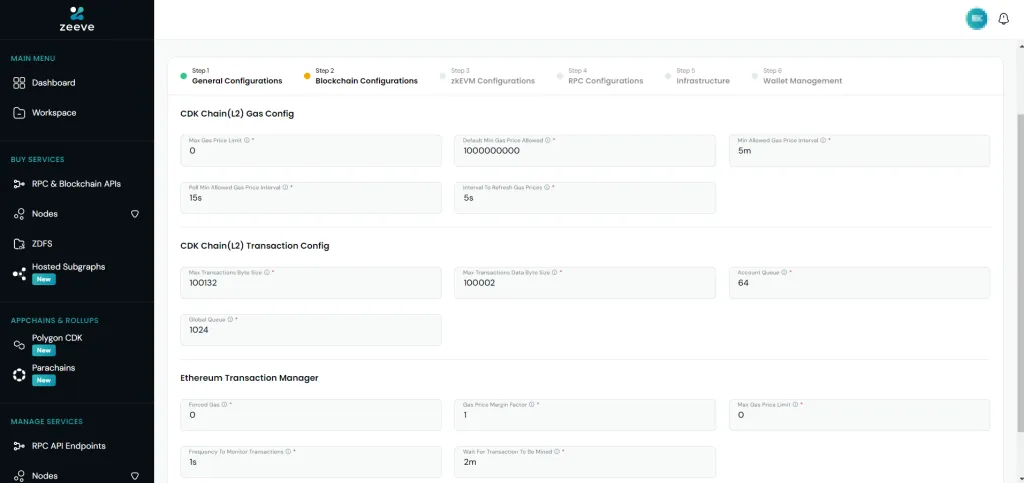Click the heart icon beside Nodes

[135, 214]
